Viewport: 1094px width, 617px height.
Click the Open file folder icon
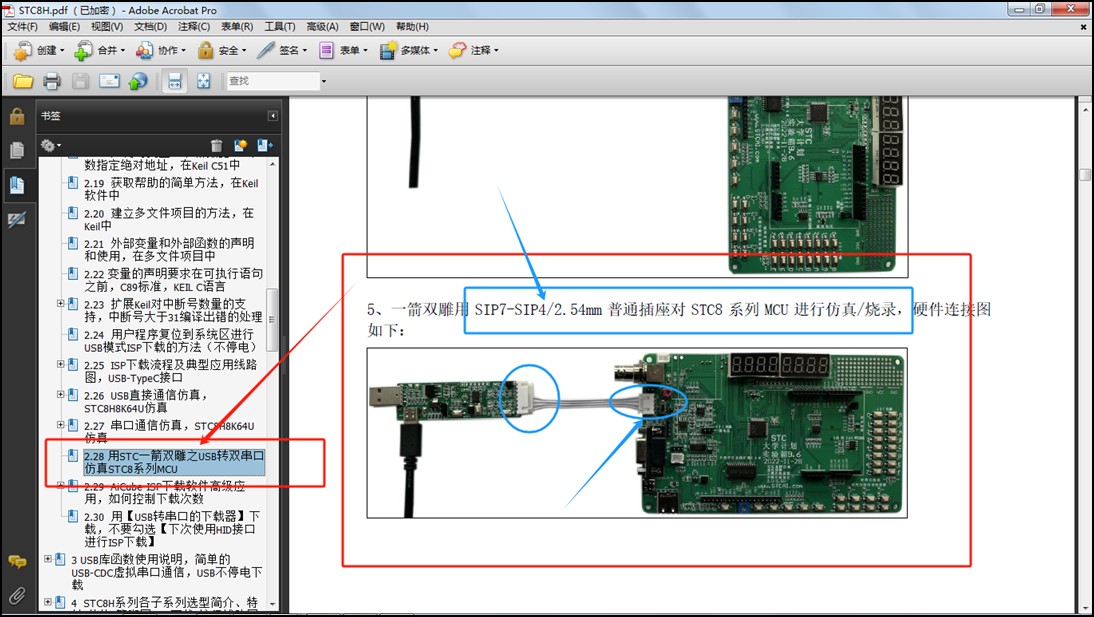(x=23, y=81)
